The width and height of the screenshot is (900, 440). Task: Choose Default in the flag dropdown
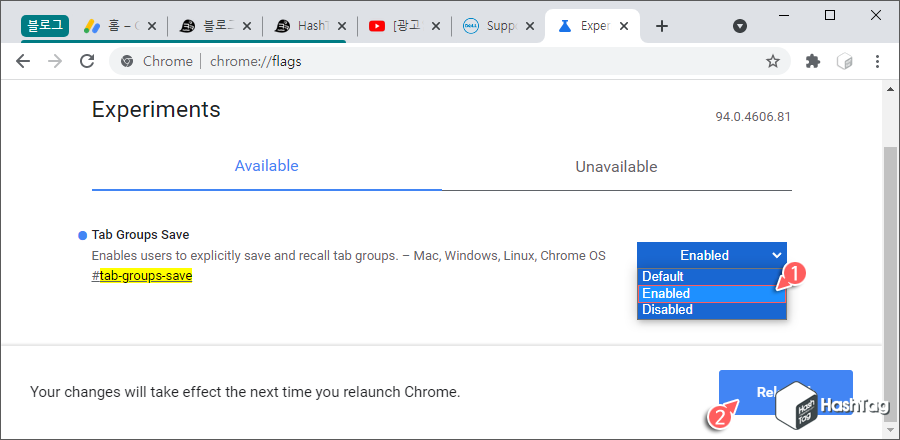(x=712, y=277)
